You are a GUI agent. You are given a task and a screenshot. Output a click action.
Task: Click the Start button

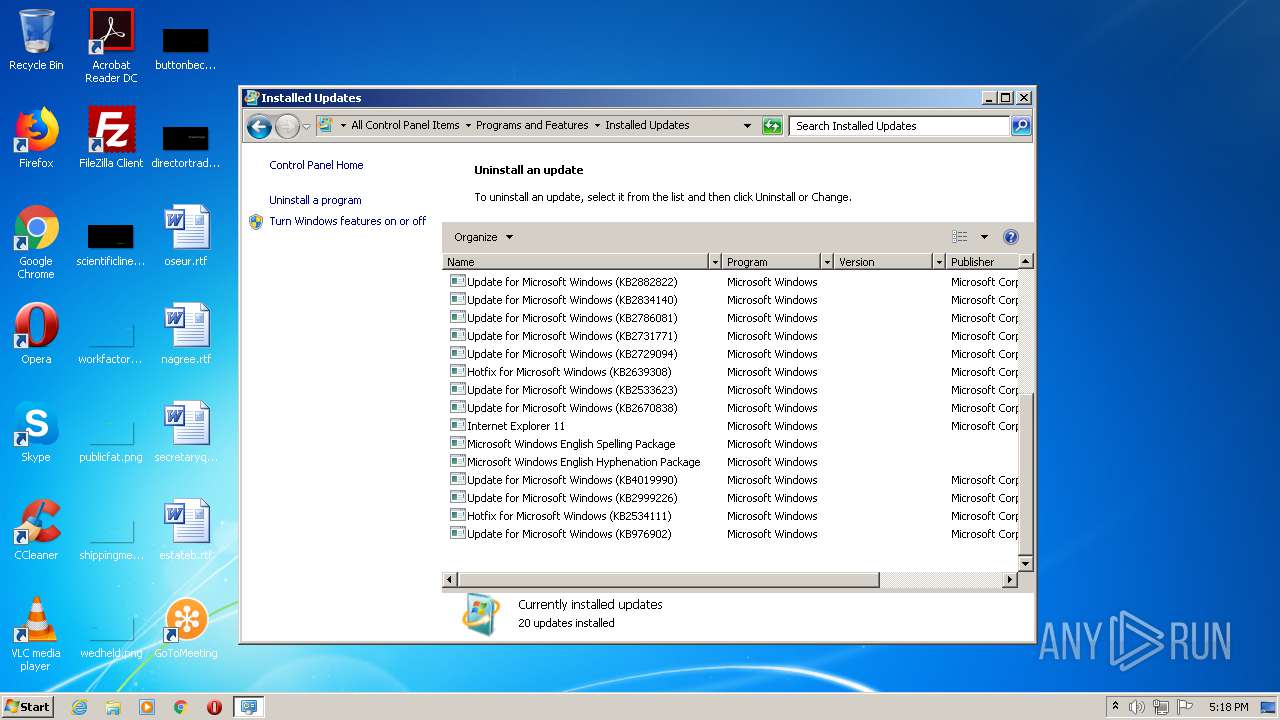coord(28,706)
